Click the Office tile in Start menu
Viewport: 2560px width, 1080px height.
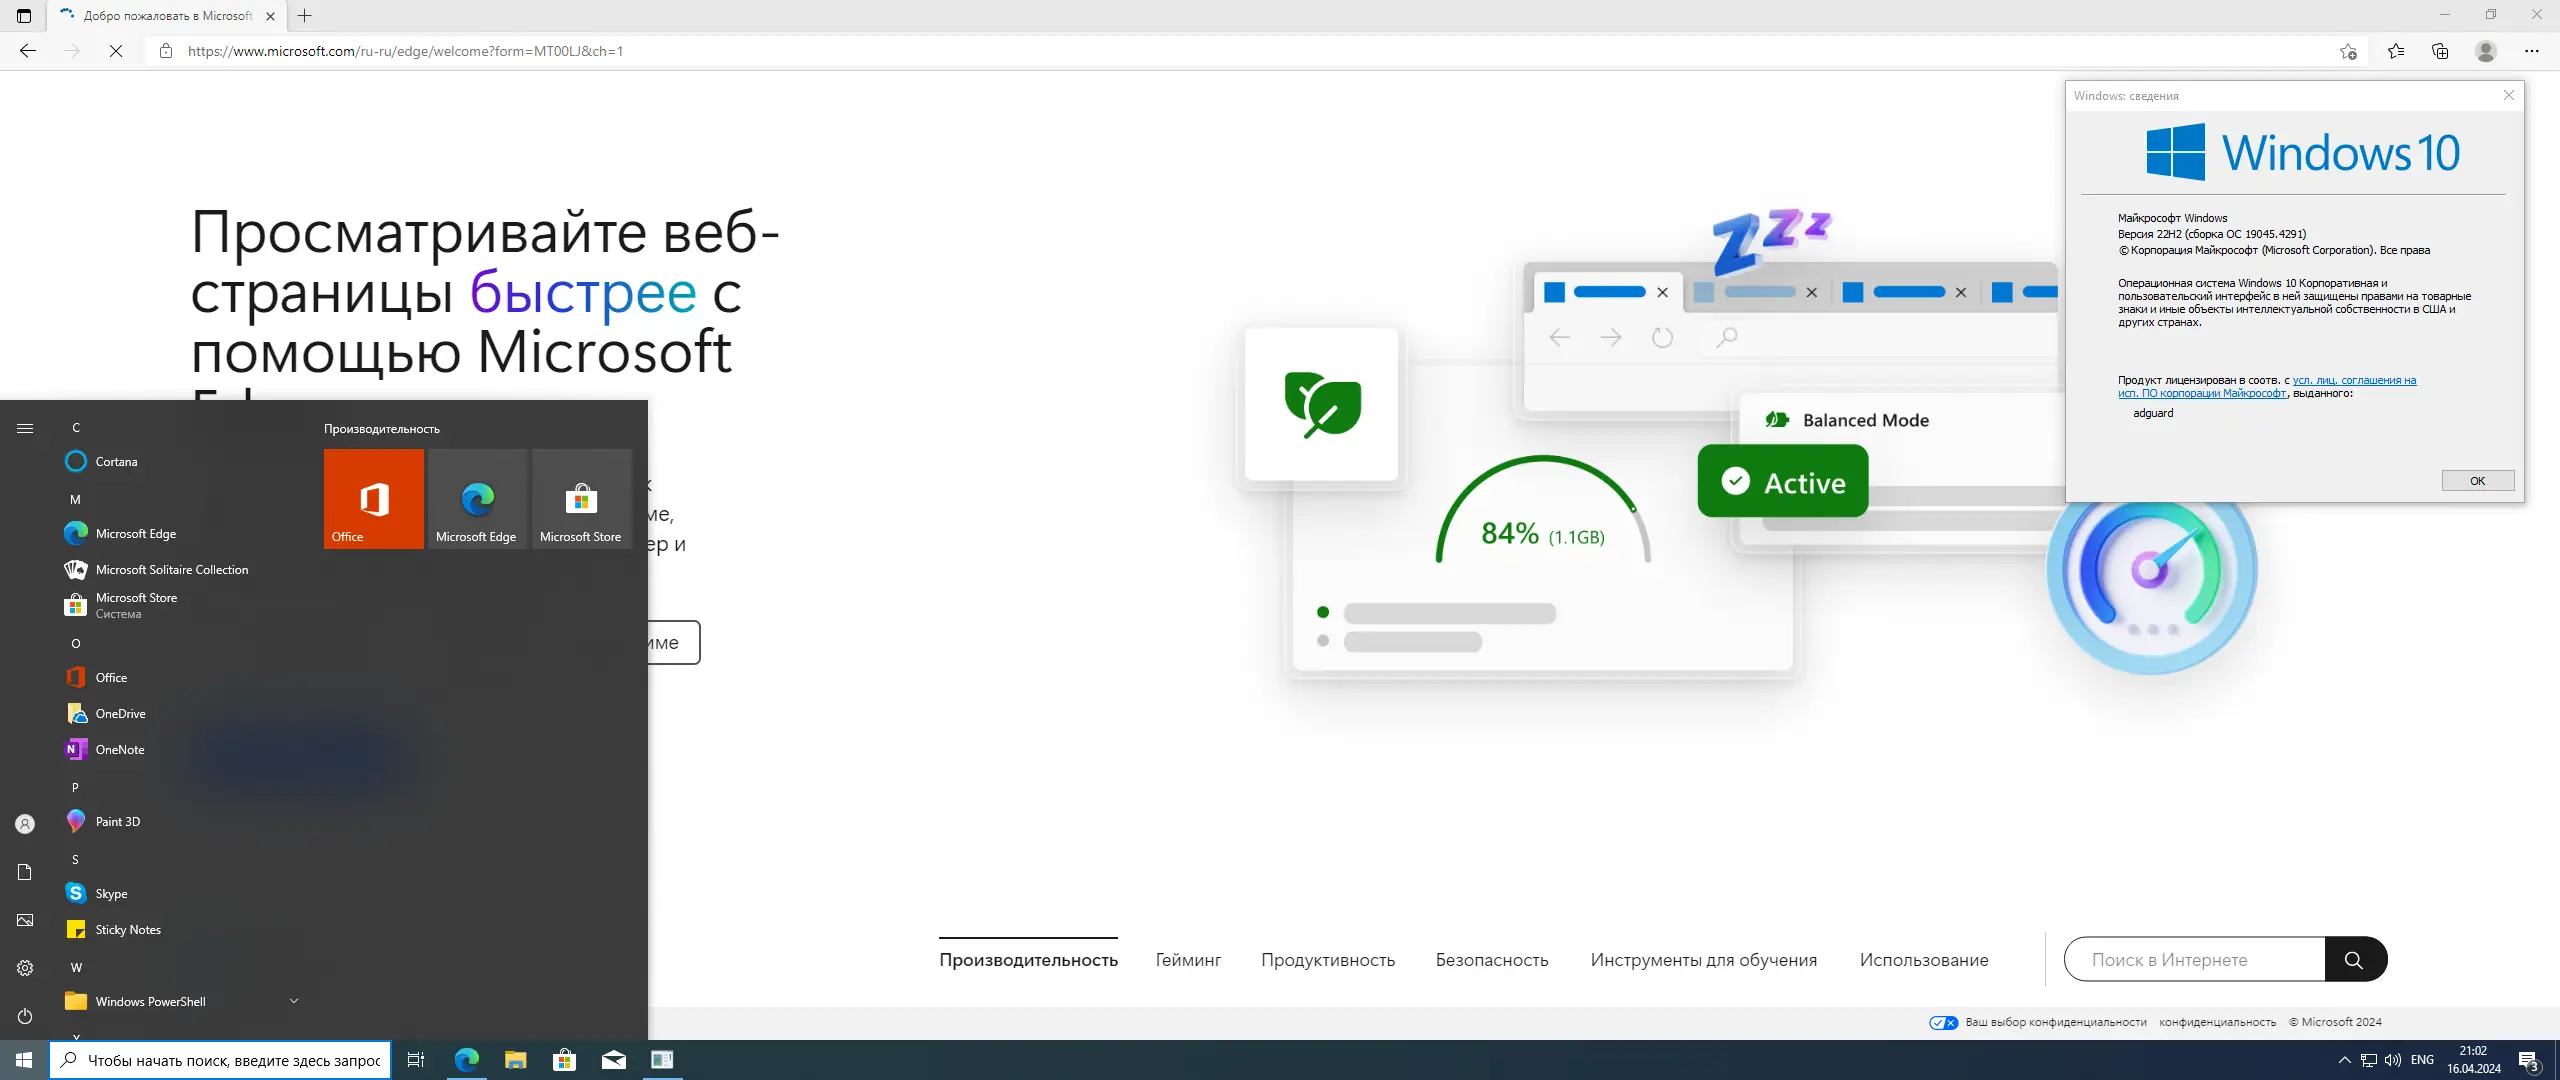pyautogui.click(x=373, y=498)
